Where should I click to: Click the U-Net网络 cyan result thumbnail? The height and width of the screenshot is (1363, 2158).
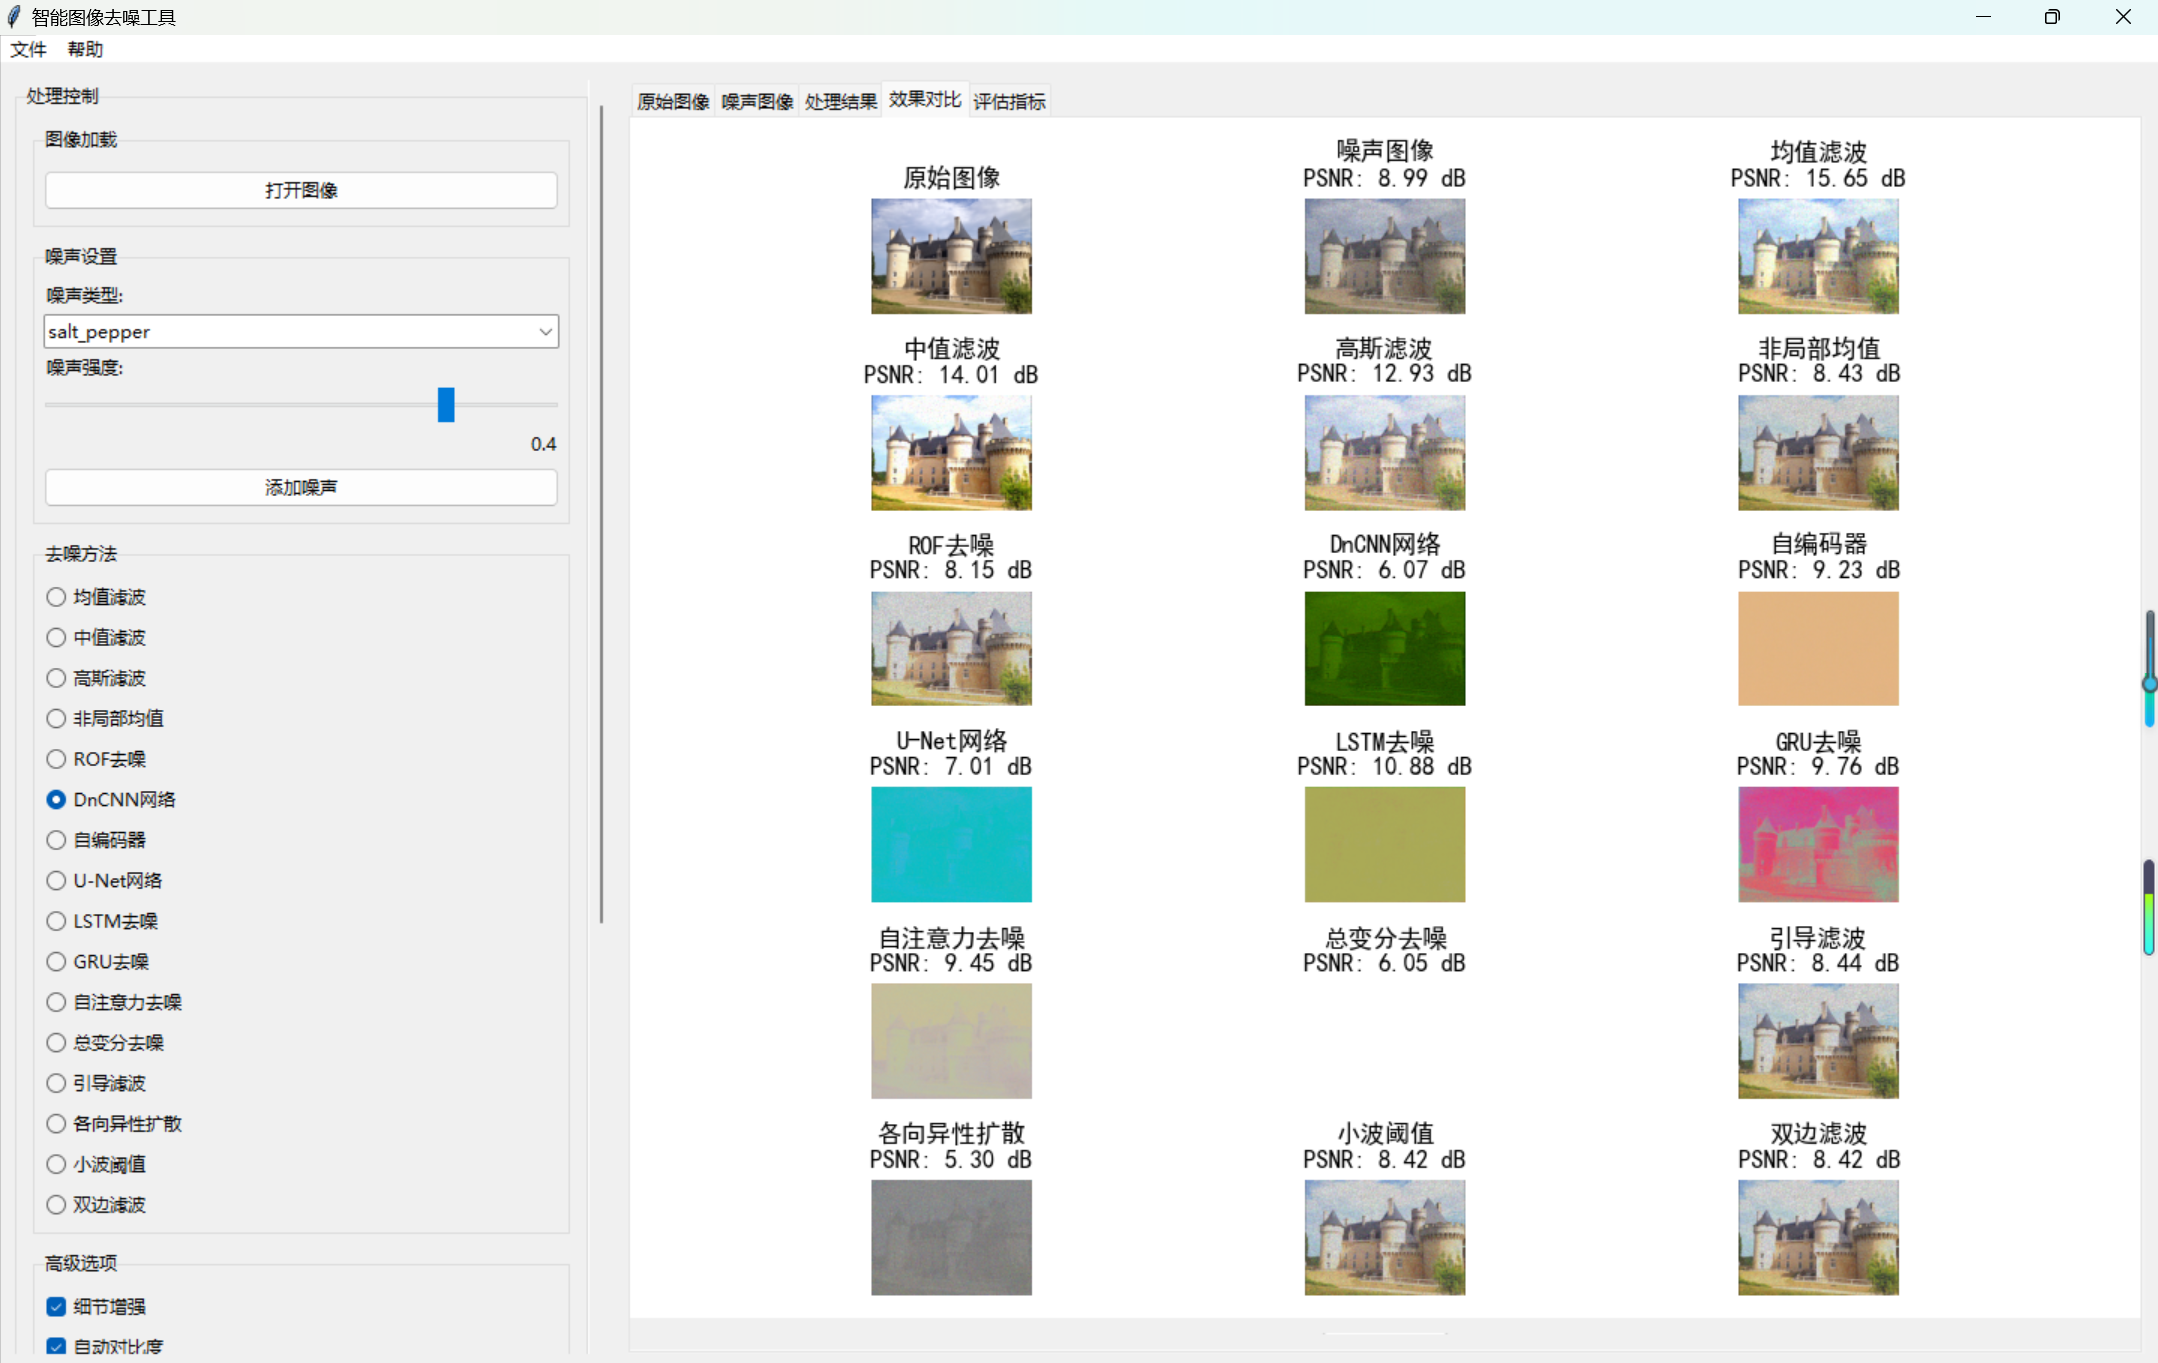pos(951,844)
